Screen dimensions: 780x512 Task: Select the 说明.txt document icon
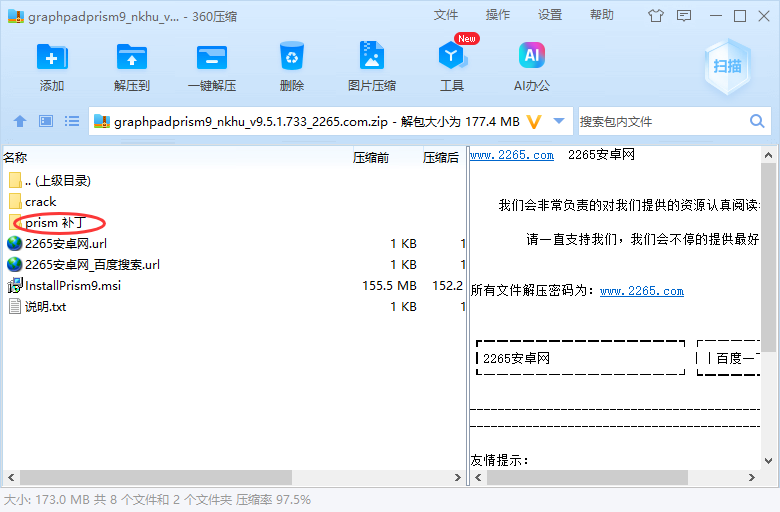(x=15, y=306)
